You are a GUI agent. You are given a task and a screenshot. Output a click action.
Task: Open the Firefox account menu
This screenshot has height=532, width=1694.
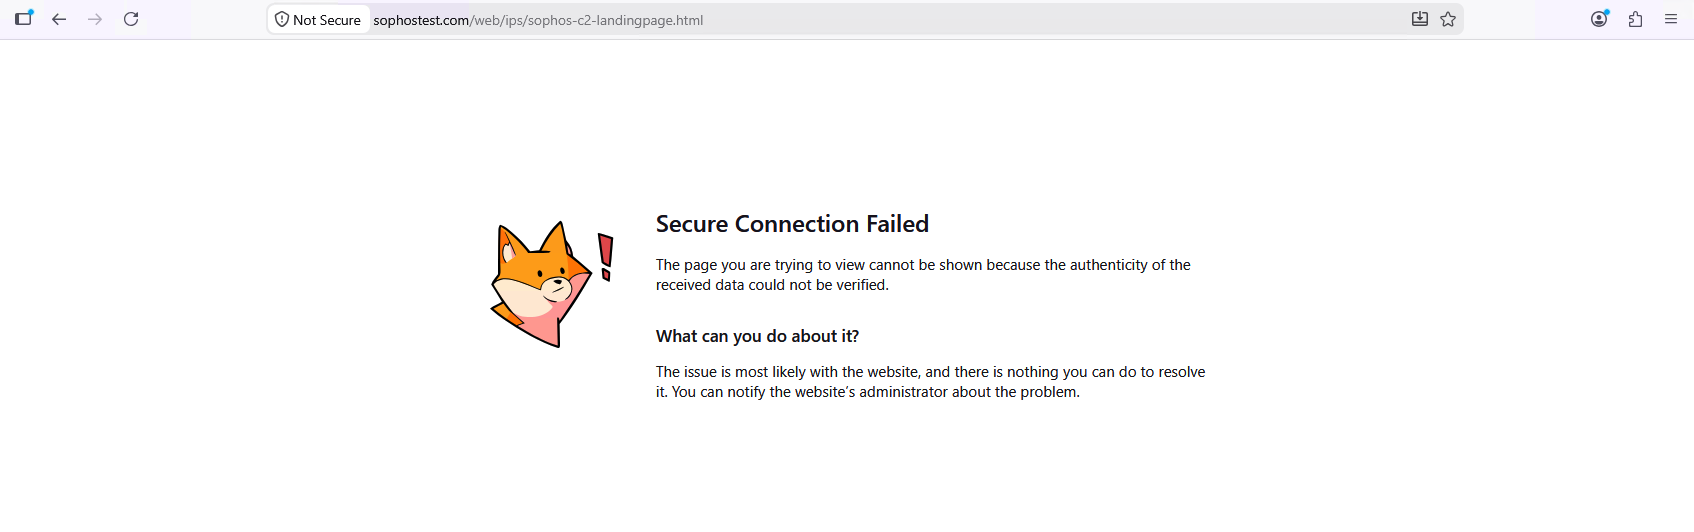pyautogui.click(x=1600, y=18)
